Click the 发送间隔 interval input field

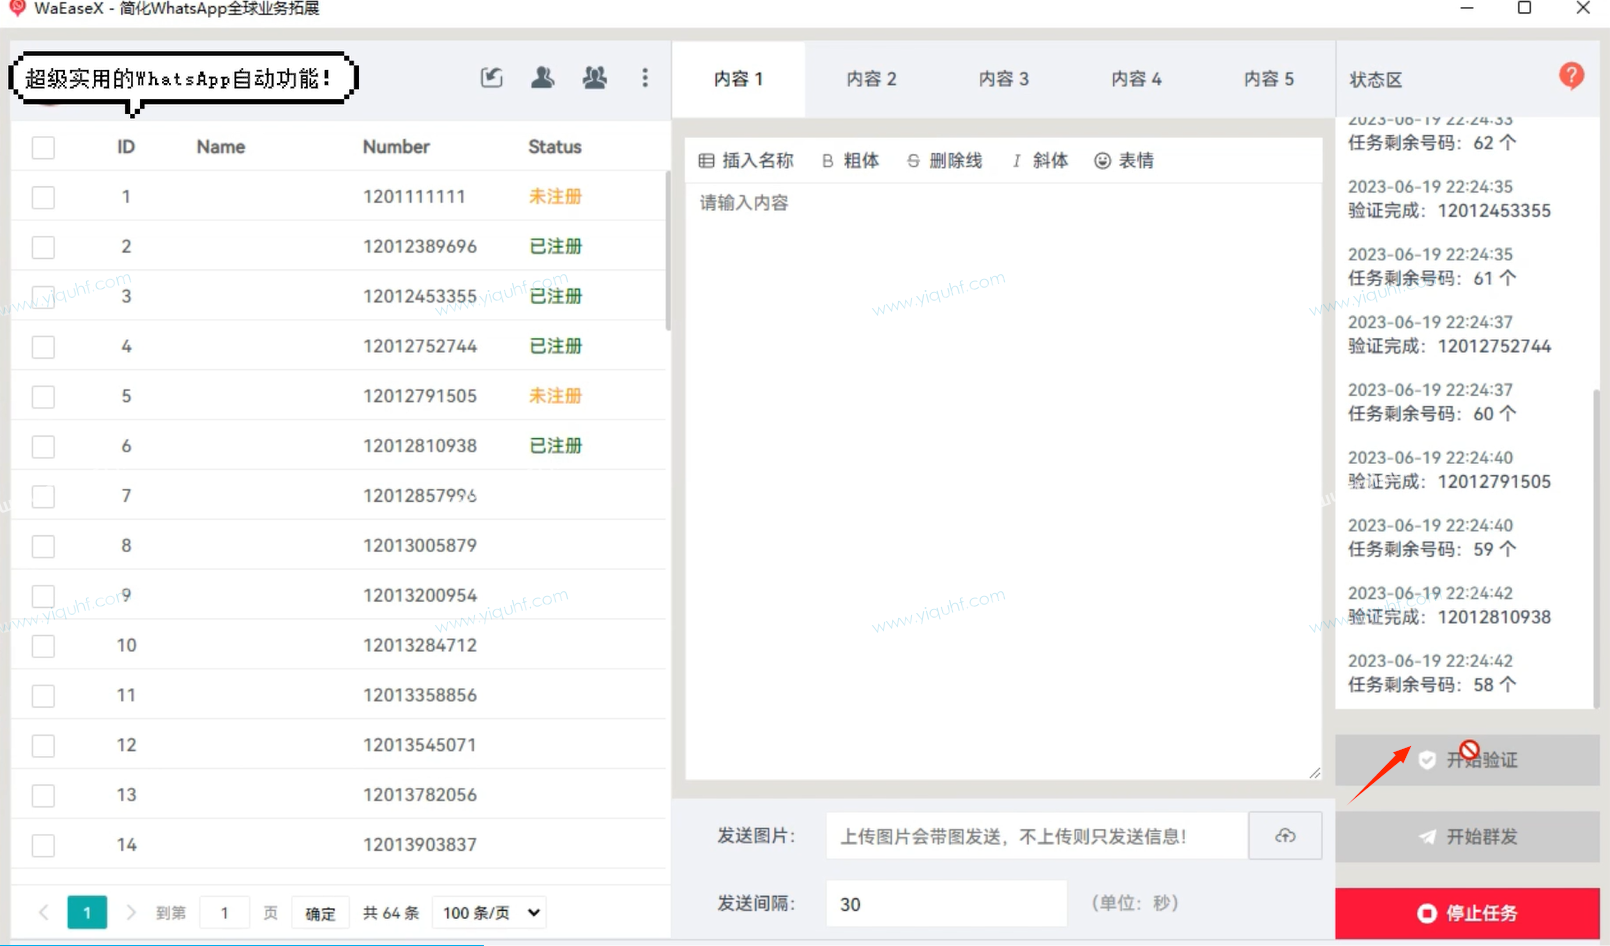[946, 904]
